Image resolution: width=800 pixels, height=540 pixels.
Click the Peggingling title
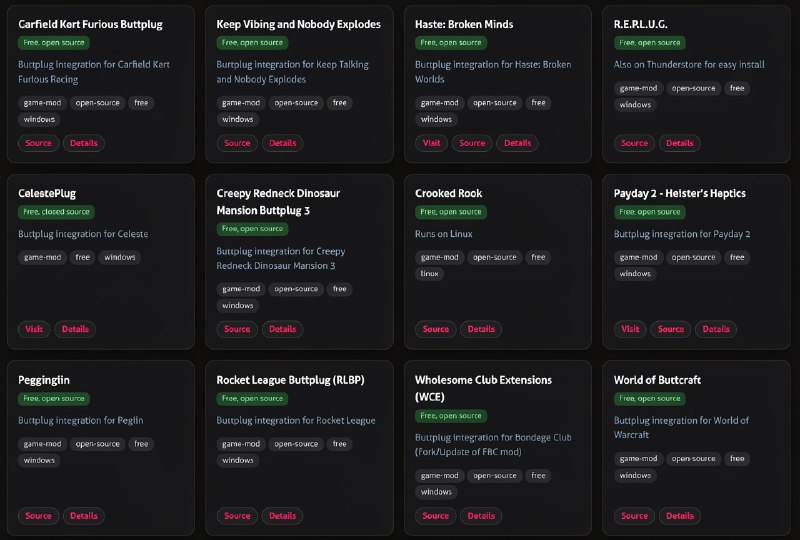(x=44, y=380)
